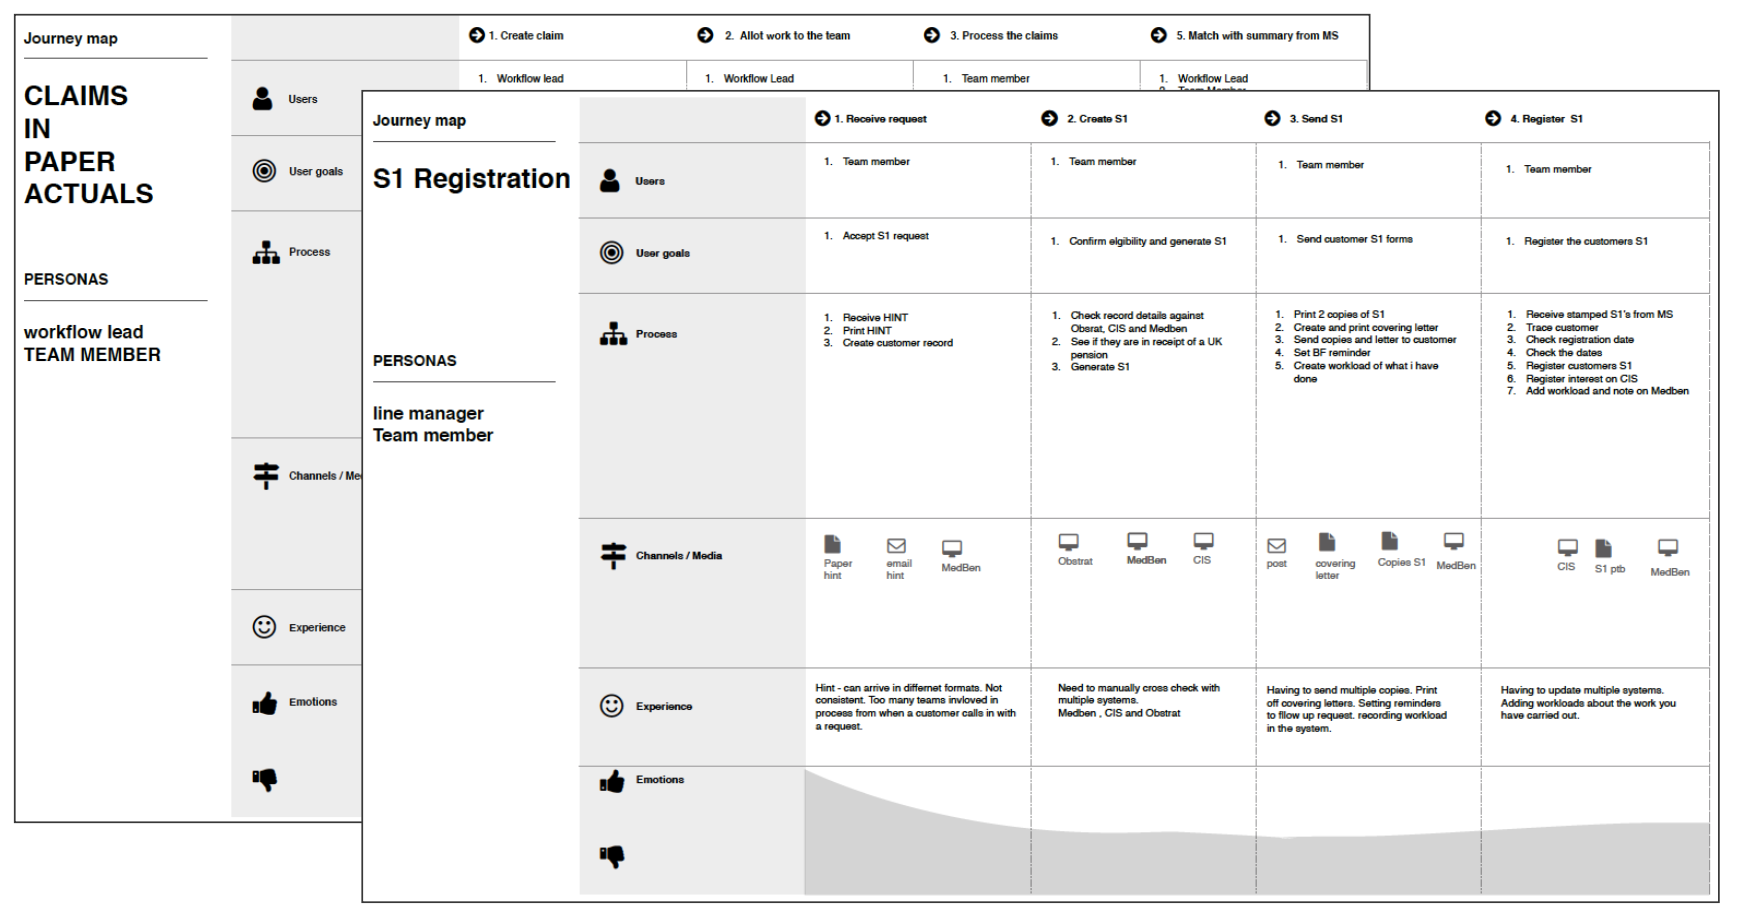
Task: Click the Channels / Media signpost icon in S1 Registration map
Action: (x=613, y=555)
